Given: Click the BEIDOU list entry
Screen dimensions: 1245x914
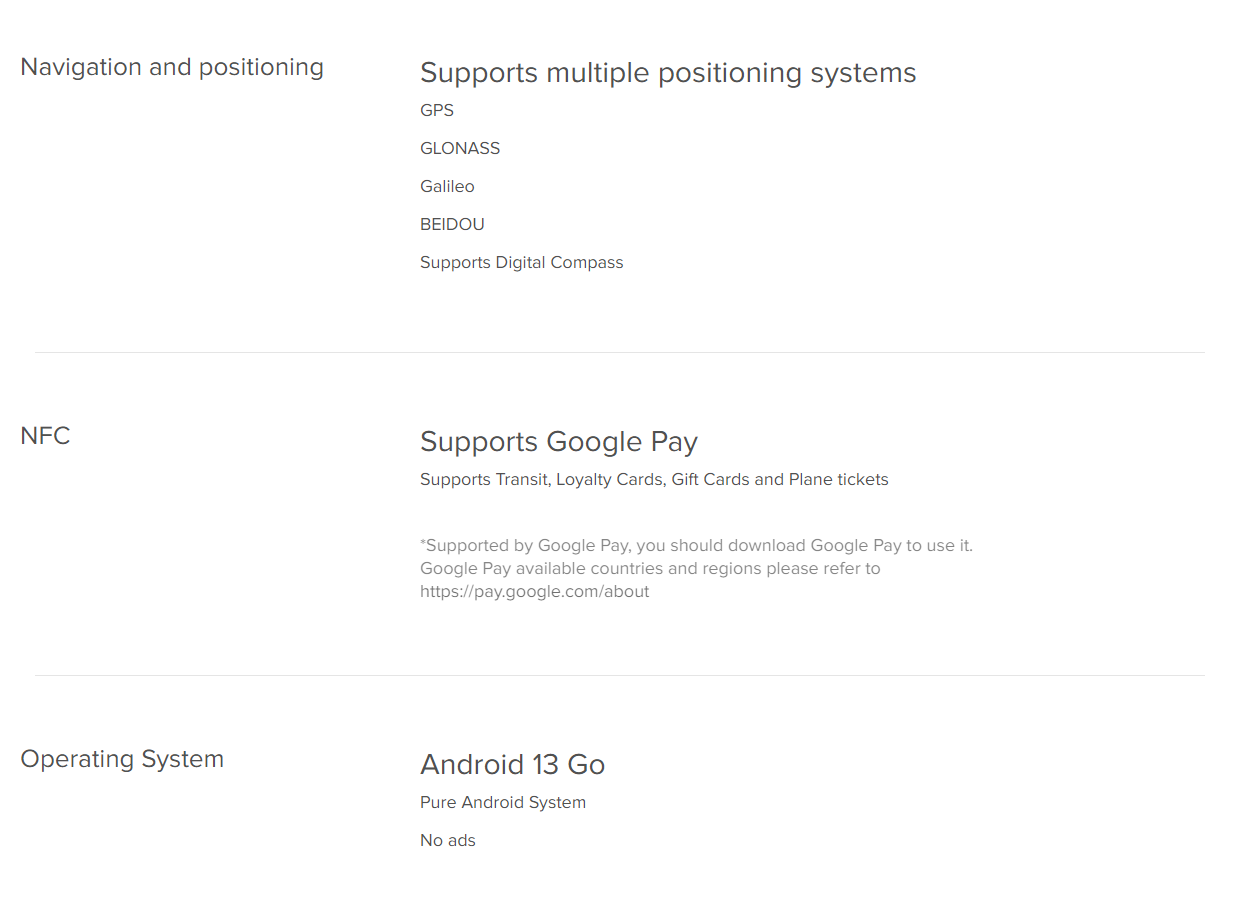Looking at the screenshot, I should tap(452, 224).
